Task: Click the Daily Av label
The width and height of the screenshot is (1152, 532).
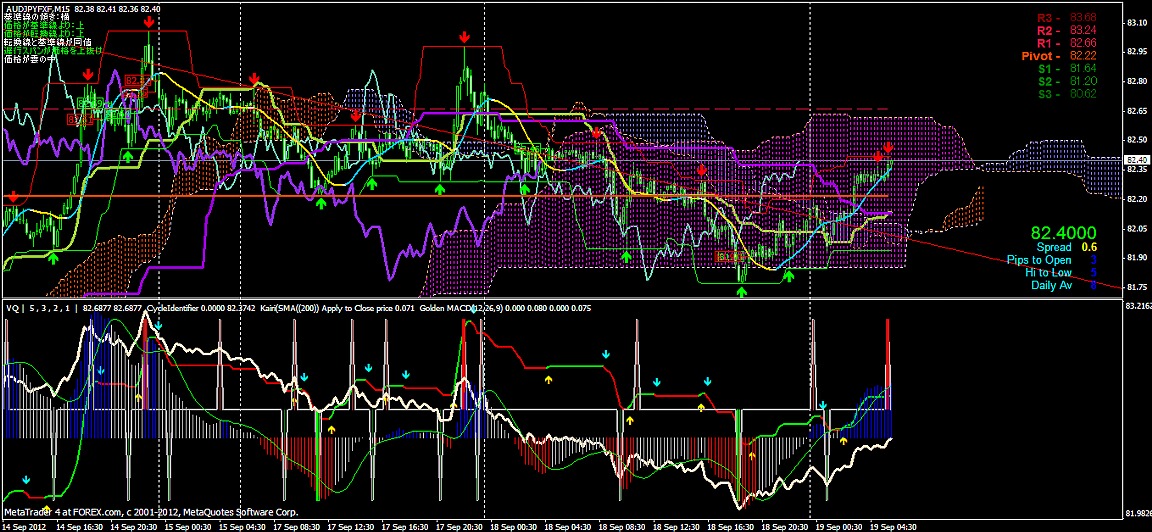Action: pyautogui.click(x=1051, y=285)
